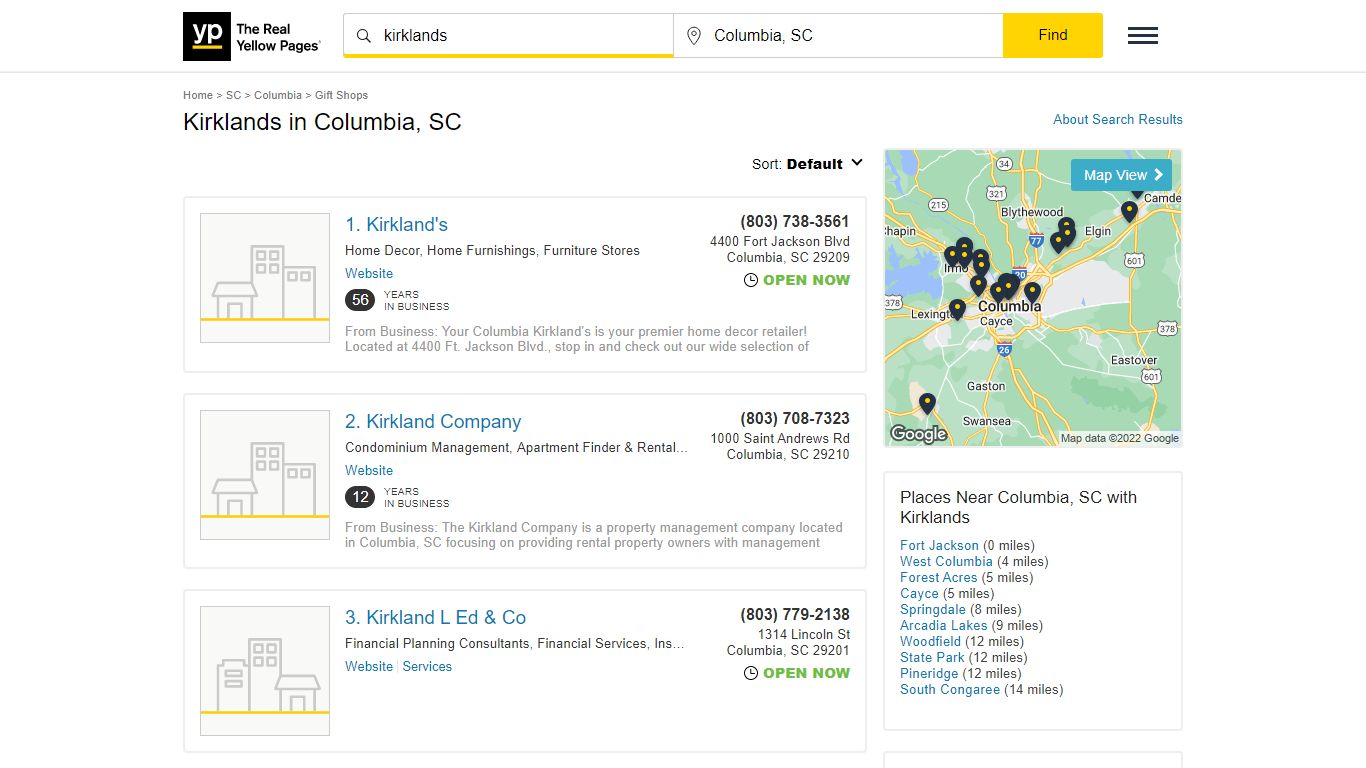
Task: Open the Fort Jackson nearby place link
Action: pos(939,545)
